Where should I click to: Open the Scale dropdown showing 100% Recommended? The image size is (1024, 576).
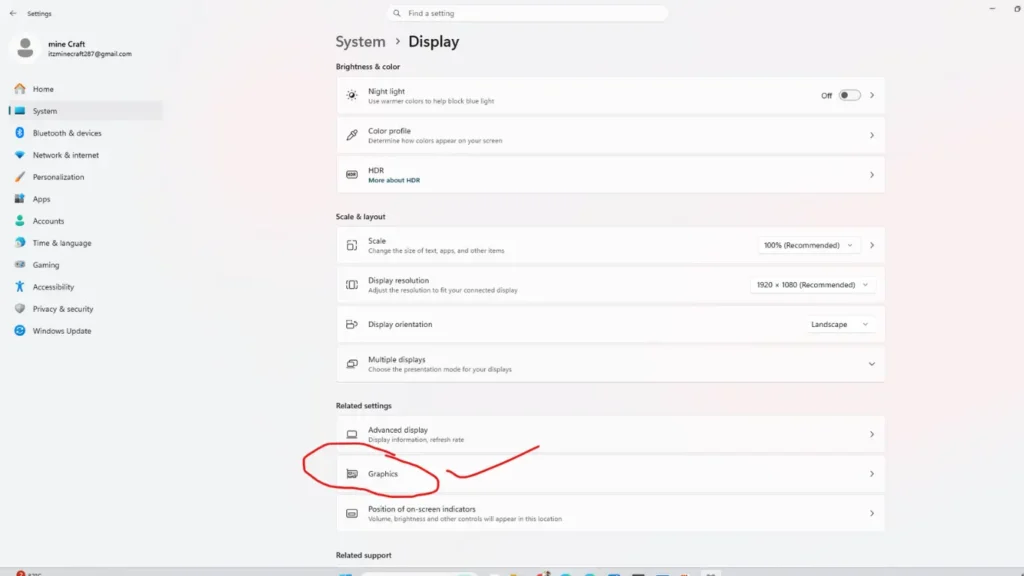(x=808, y=244)
